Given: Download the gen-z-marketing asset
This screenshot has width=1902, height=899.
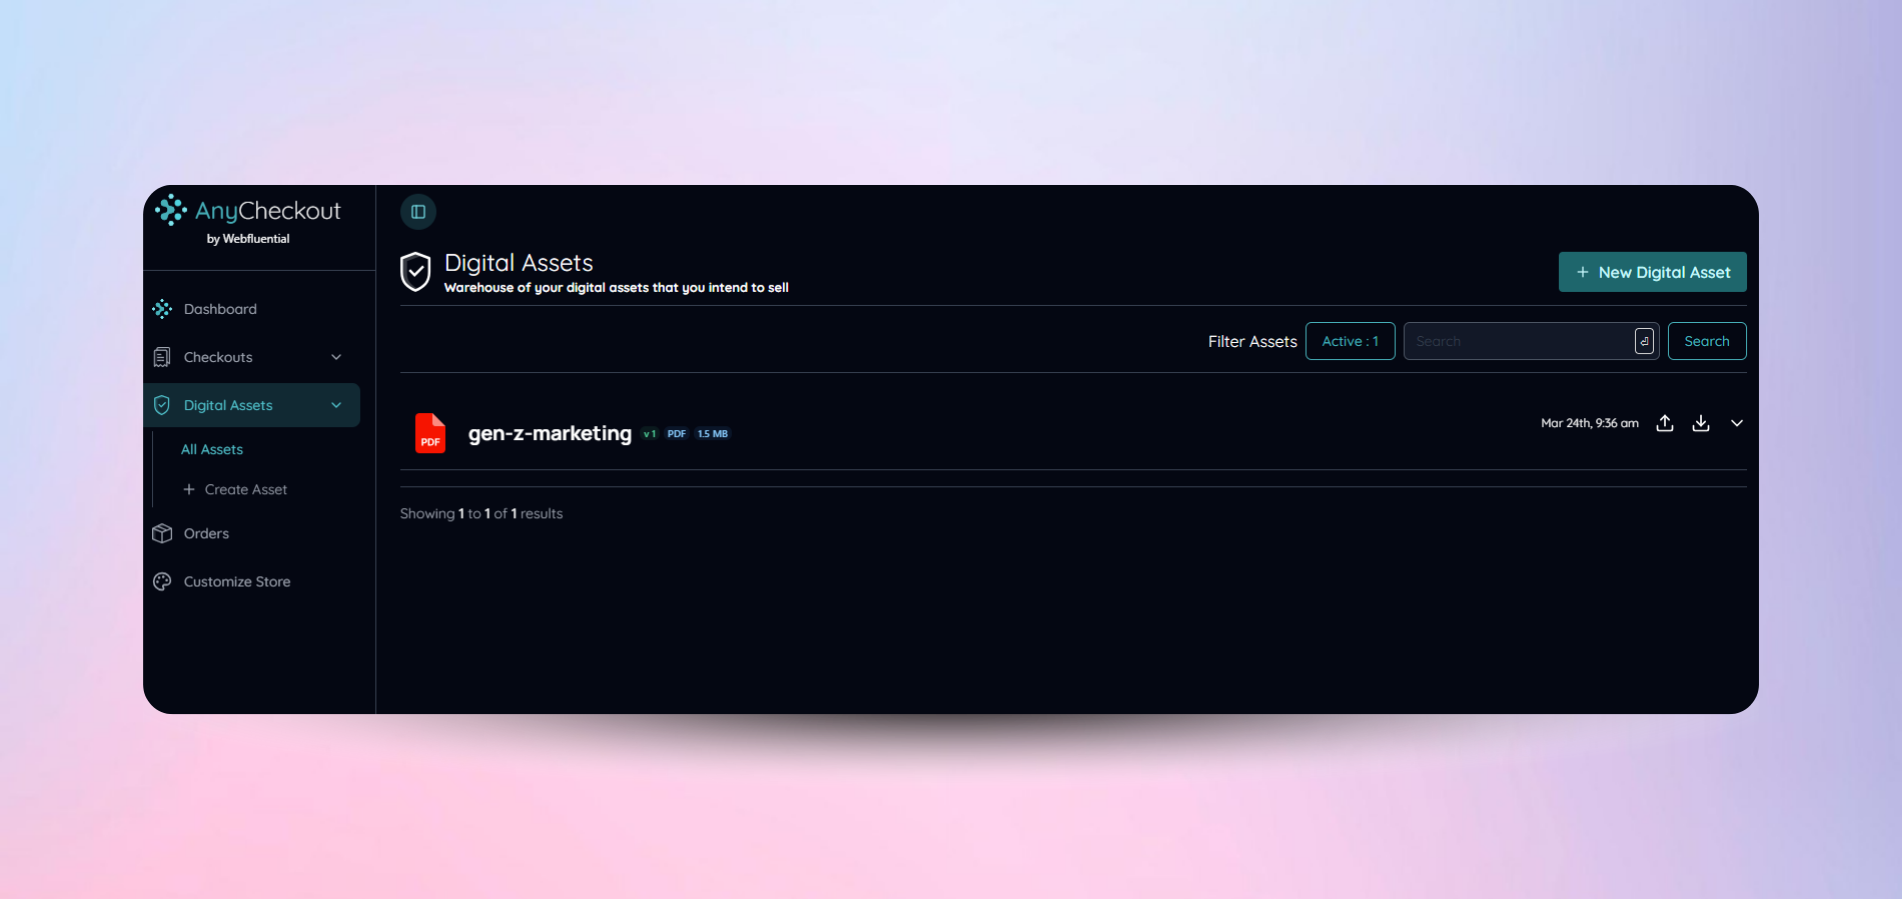Looking at the screenshot, I should tap(1700, 423).
